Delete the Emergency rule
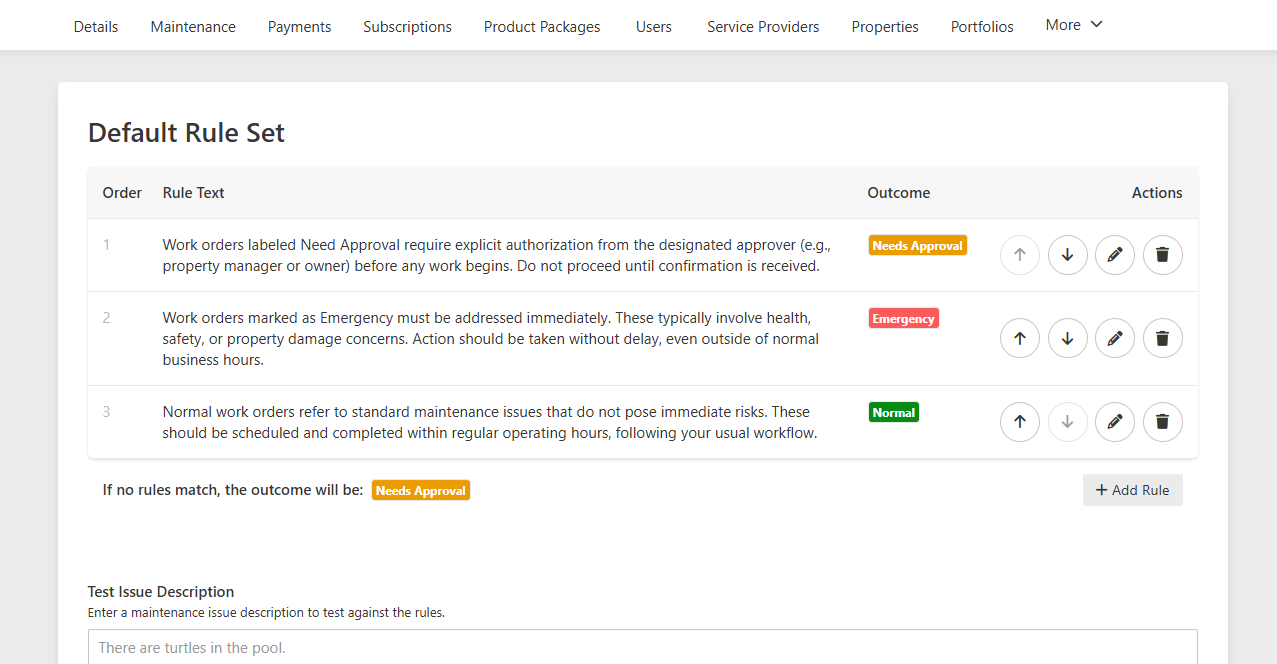1277x664 pixels. tap(1162, 338)
